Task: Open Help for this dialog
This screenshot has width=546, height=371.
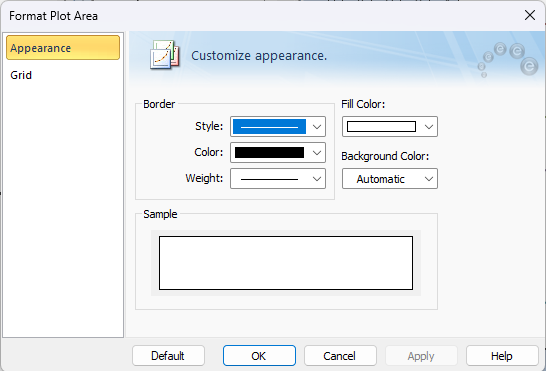Action: click(502, 356)
